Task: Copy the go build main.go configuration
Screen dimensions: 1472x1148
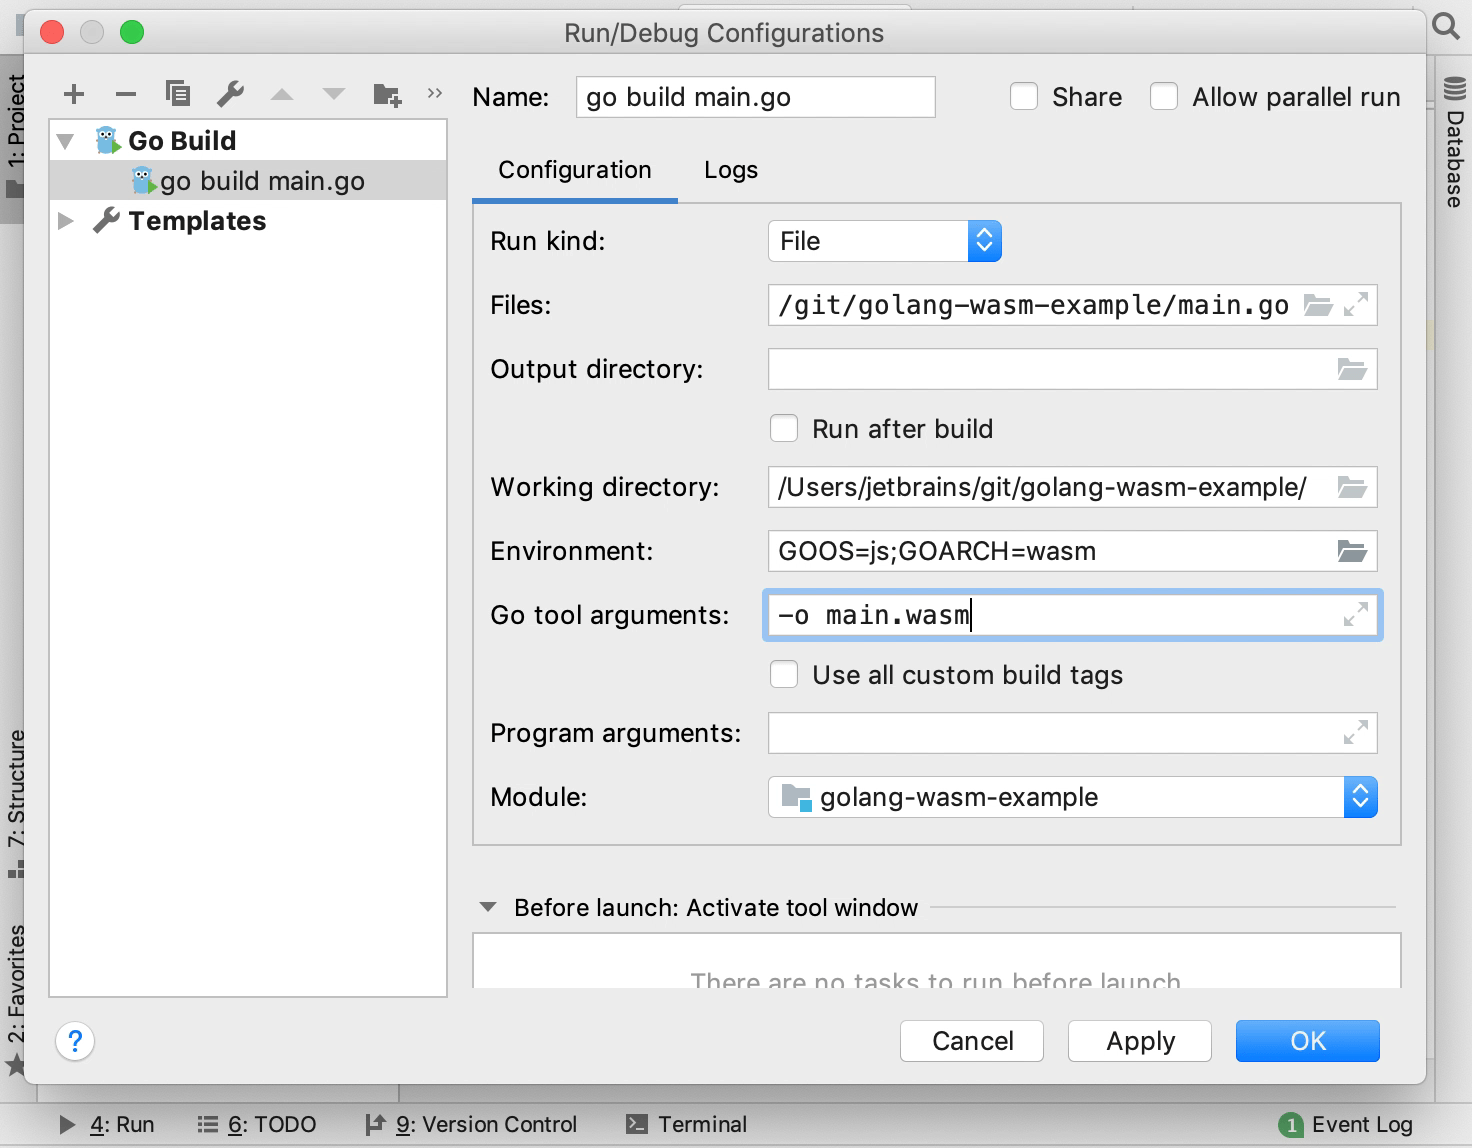Action: click(x=178, y=94)
